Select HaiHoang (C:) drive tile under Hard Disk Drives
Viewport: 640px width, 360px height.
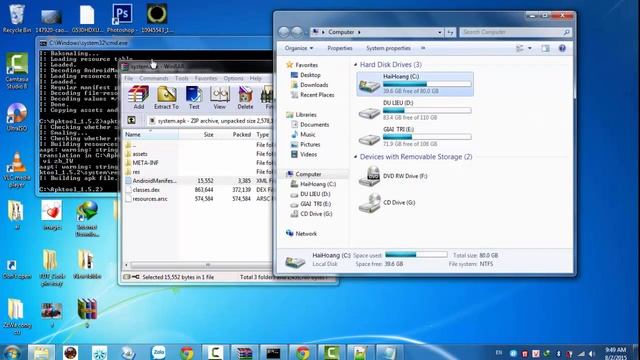415,84
